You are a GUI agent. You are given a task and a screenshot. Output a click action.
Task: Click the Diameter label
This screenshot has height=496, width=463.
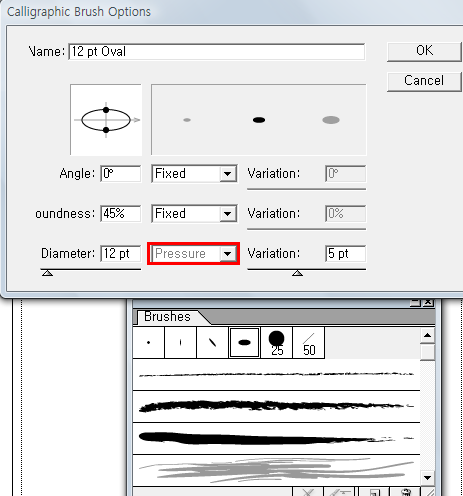click(68, 254)
